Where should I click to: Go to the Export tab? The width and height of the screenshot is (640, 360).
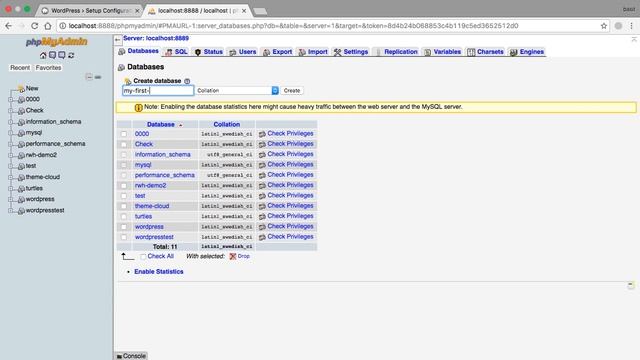[277, 52]
